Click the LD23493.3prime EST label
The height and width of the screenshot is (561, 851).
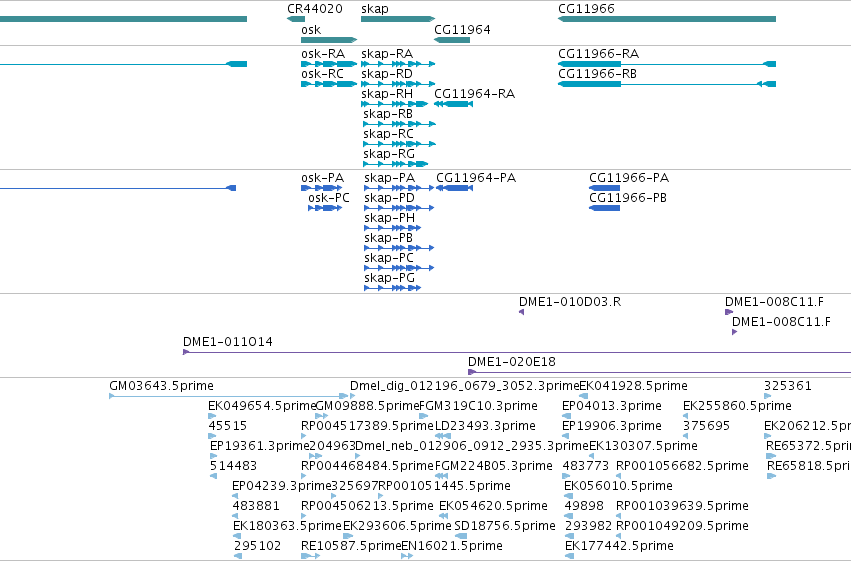click(485, 426)
